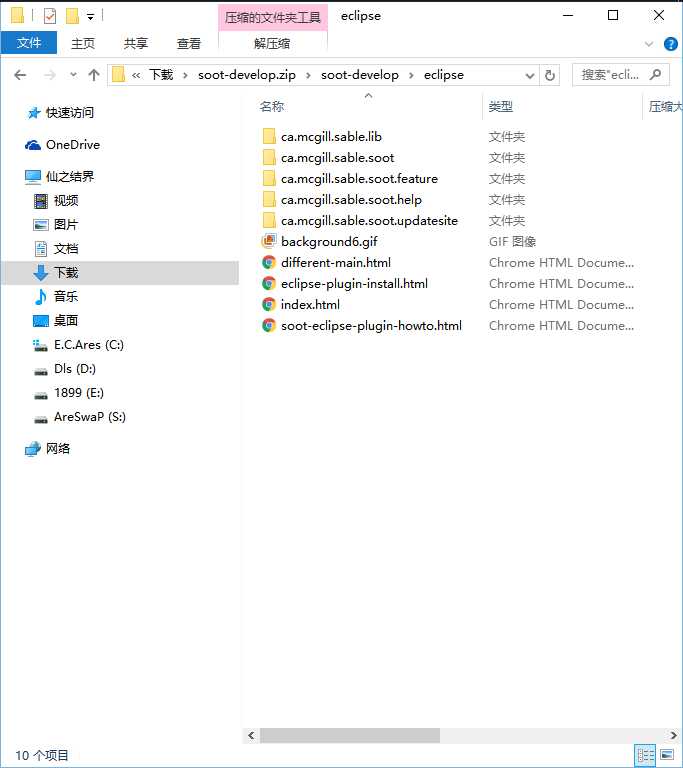The width and height of the screenshot is (683, 768).
Task: Click horizontal scrollbar left arrow
Action: coord(251,735)
